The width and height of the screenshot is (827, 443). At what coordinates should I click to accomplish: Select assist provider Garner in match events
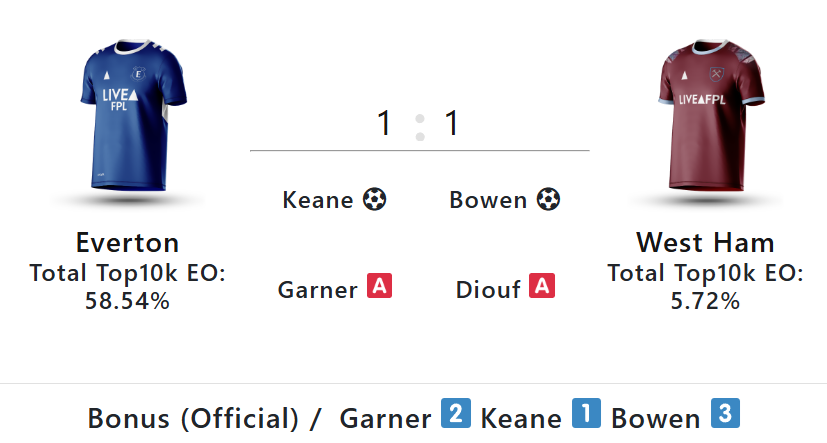317,290
